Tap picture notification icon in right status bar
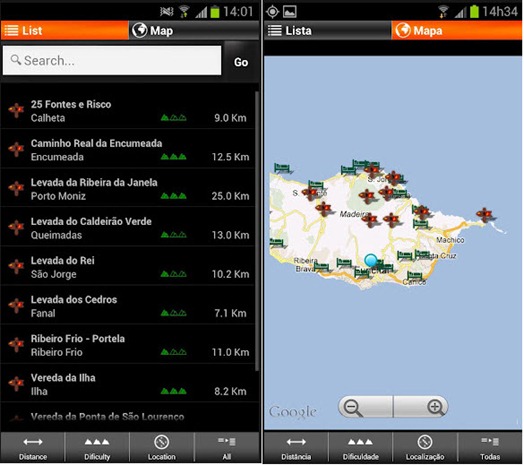The width and height of the screenshot is (524, 465). click(290, 12)
